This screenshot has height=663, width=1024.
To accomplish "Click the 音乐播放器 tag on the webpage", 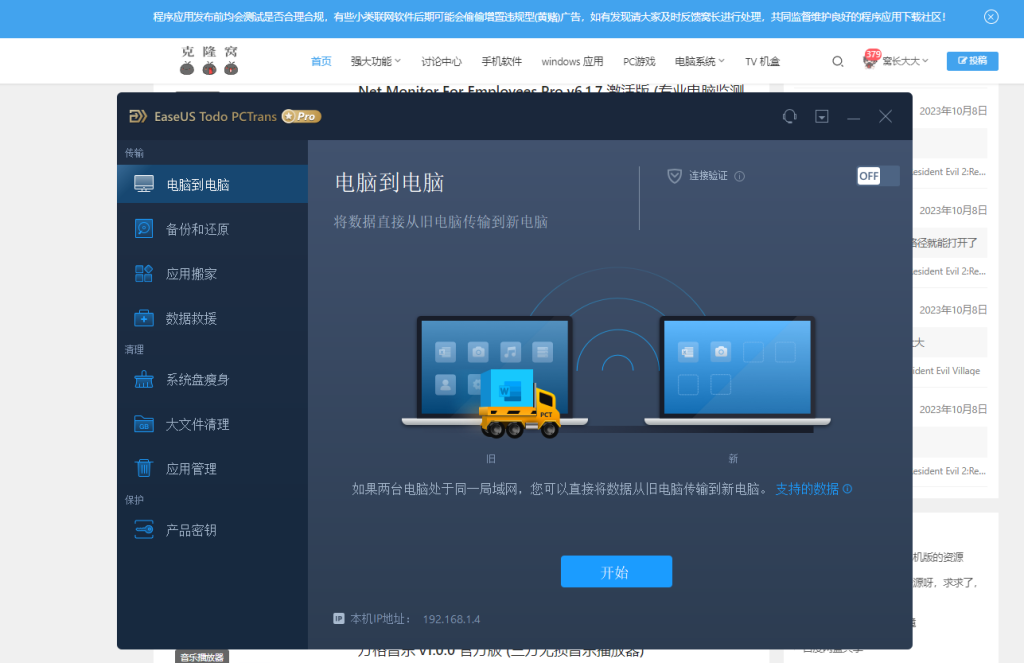I will pos(202,656).
